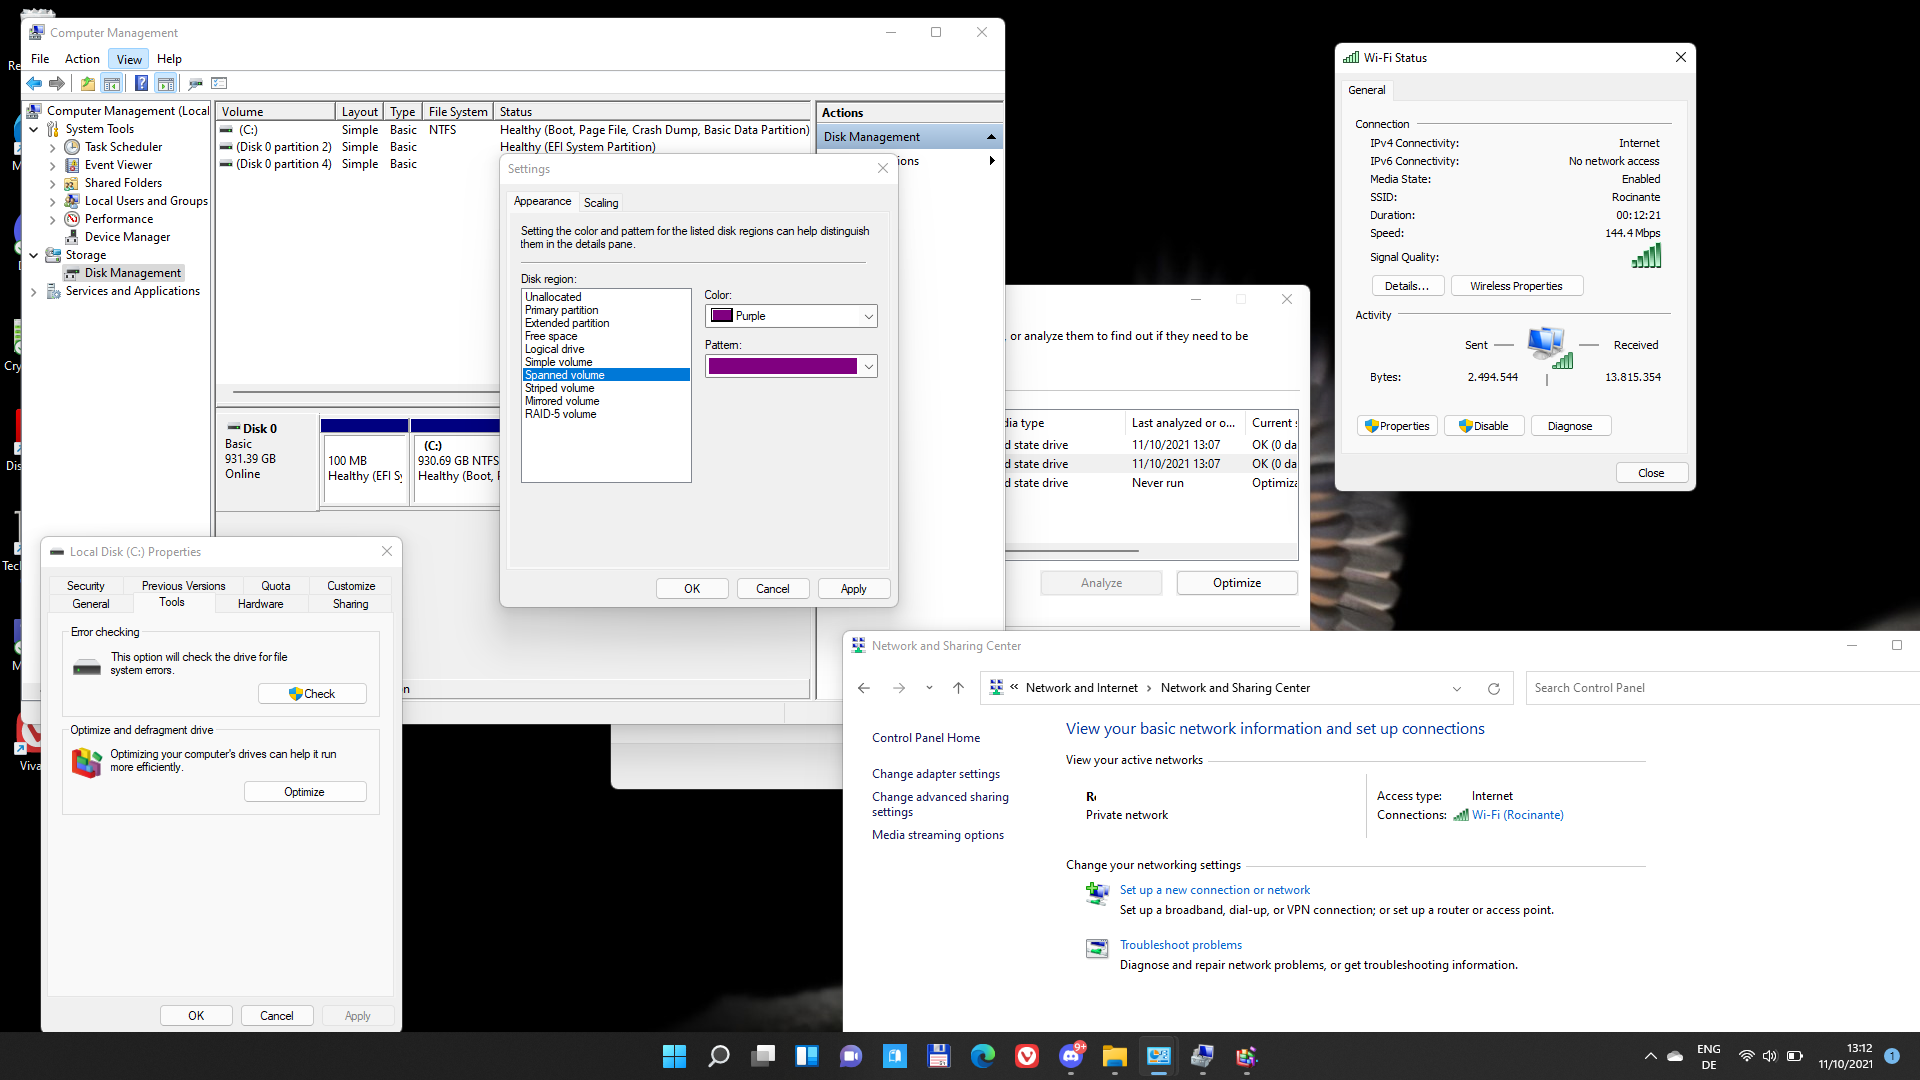Open the Pattern dropdown in Settings
This screenshot has width=1920, height=1080.
coord(791,366)
